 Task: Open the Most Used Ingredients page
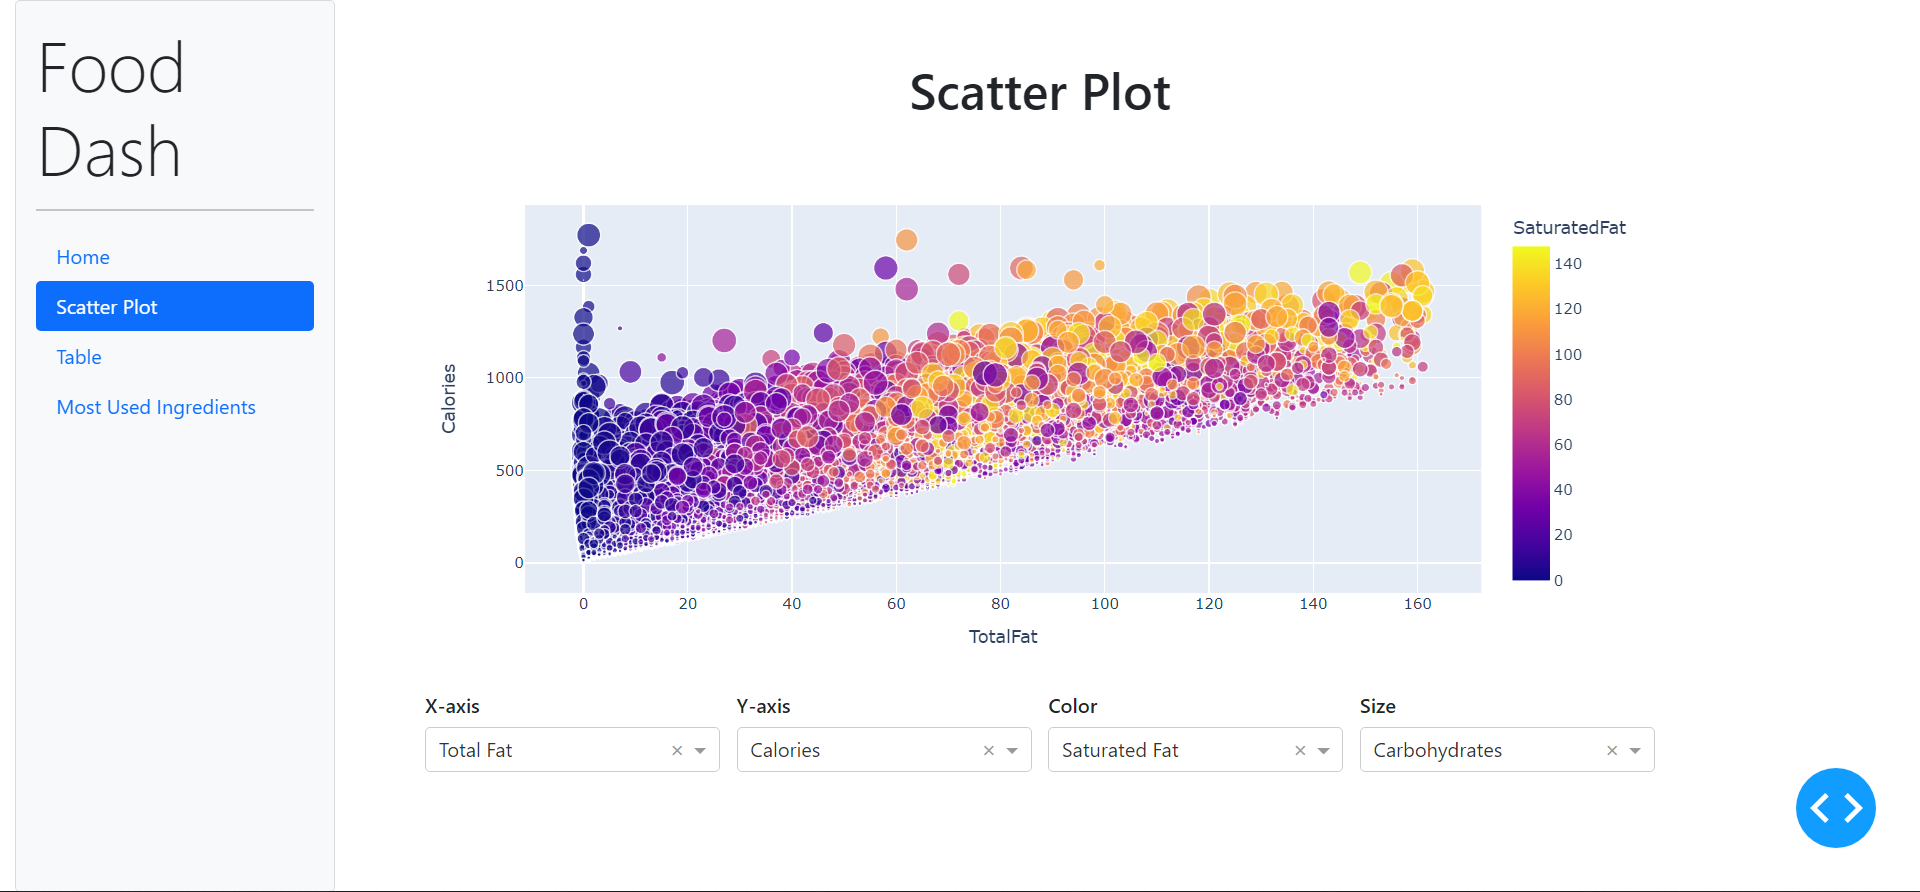pos(156,407)
